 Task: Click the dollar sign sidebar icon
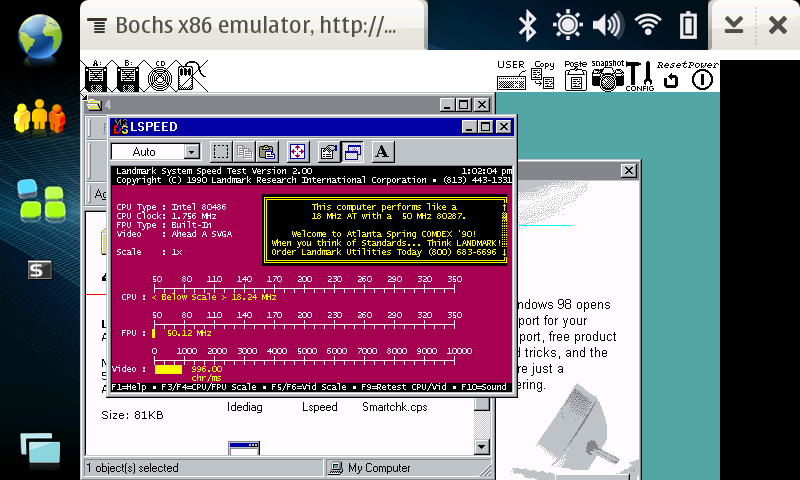[x=39, y=270]
